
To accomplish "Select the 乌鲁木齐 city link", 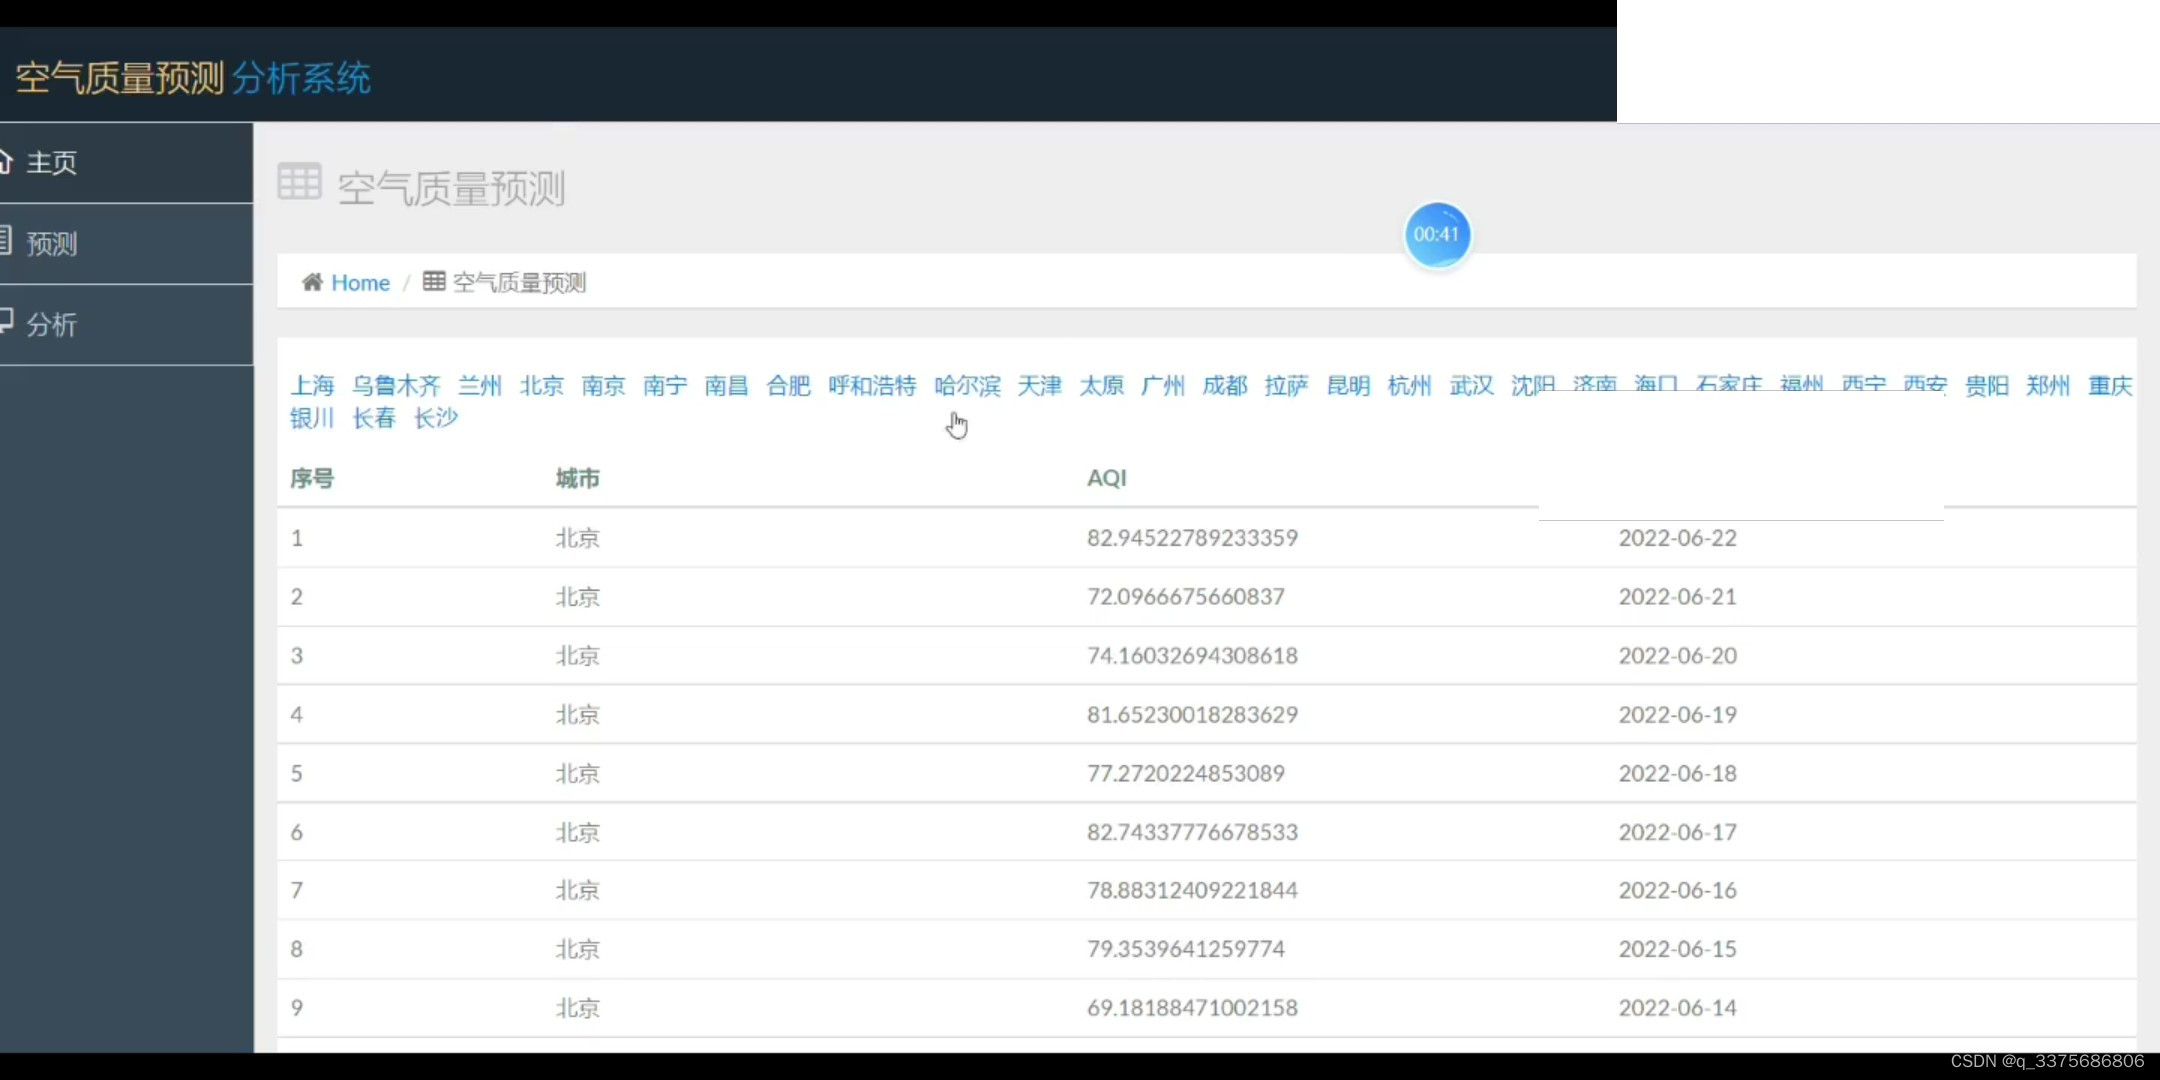I will pyautogui.click(x=396, y=386).
